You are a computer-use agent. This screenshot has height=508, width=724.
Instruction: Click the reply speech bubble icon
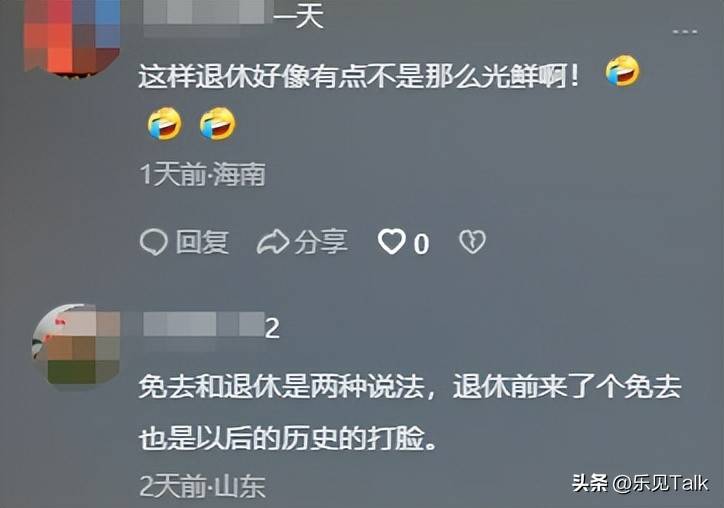click(x=153, y=242)
